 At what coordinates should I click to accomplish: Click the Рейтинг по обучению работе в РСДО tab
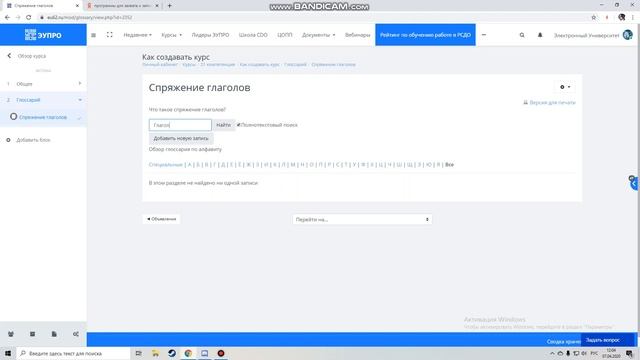[x=425, y=35]
